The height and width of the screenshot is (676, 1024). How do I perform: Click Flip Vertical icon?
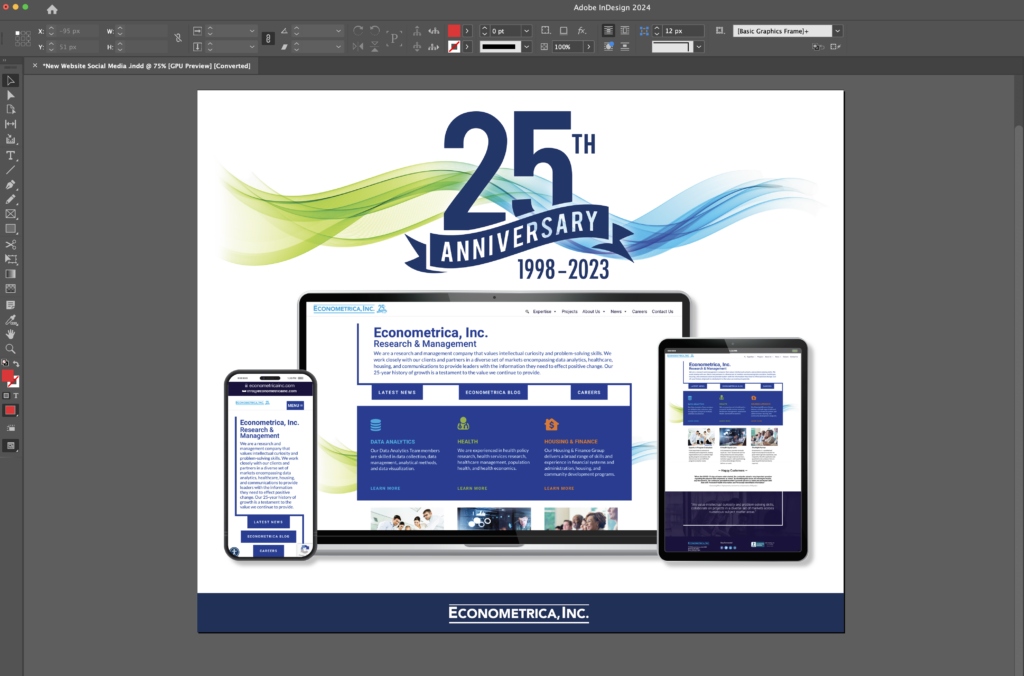coord(375,46)
